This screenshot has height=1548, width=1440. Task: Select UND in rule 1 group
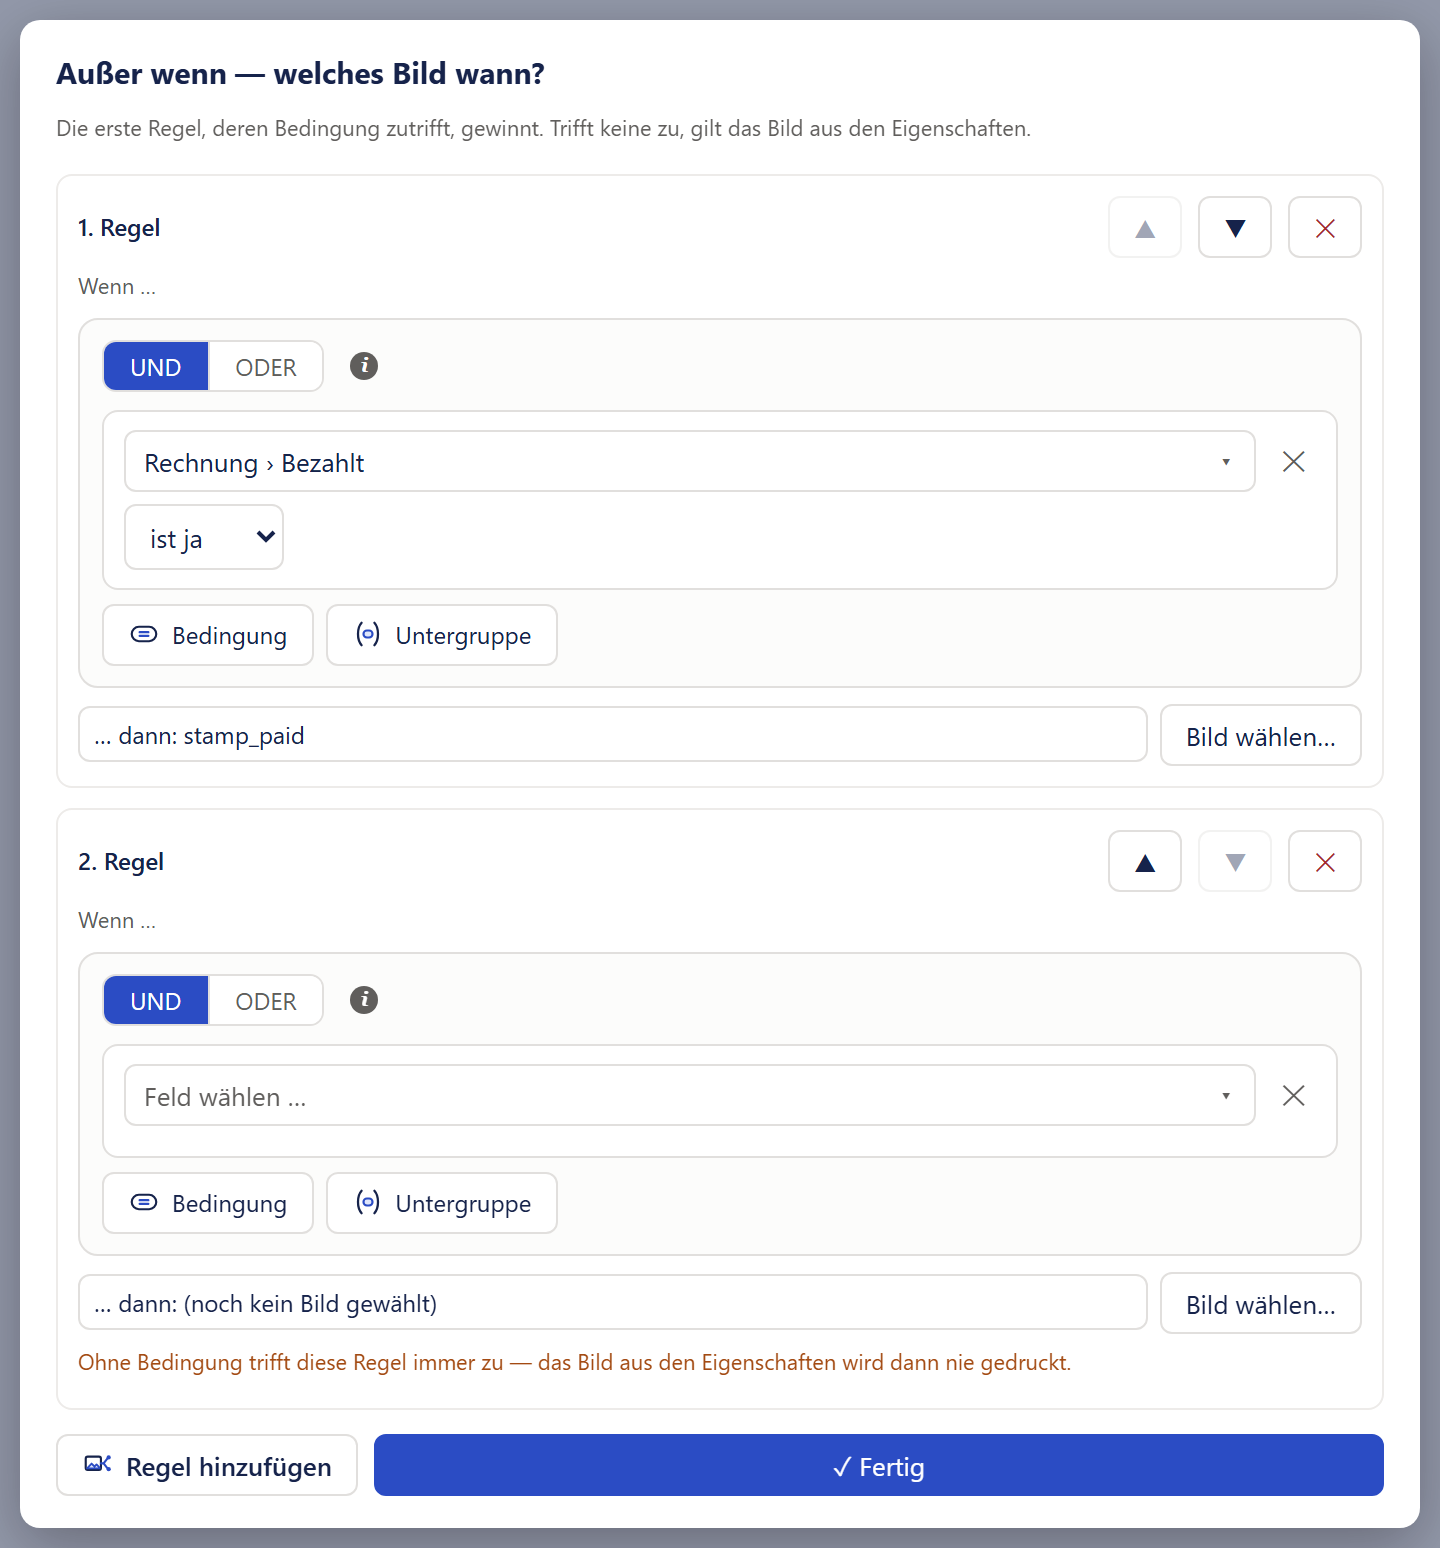pos(156,366)
